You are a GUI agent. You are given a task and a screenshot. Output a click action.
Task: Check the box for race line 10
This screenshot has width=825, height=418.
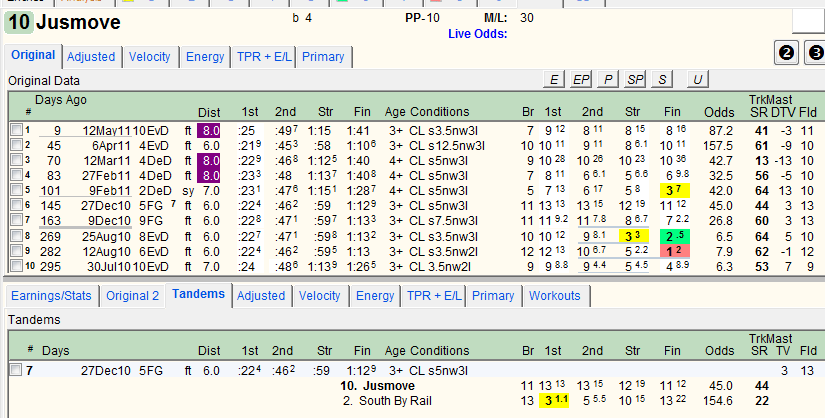click(x=17, y=266)
